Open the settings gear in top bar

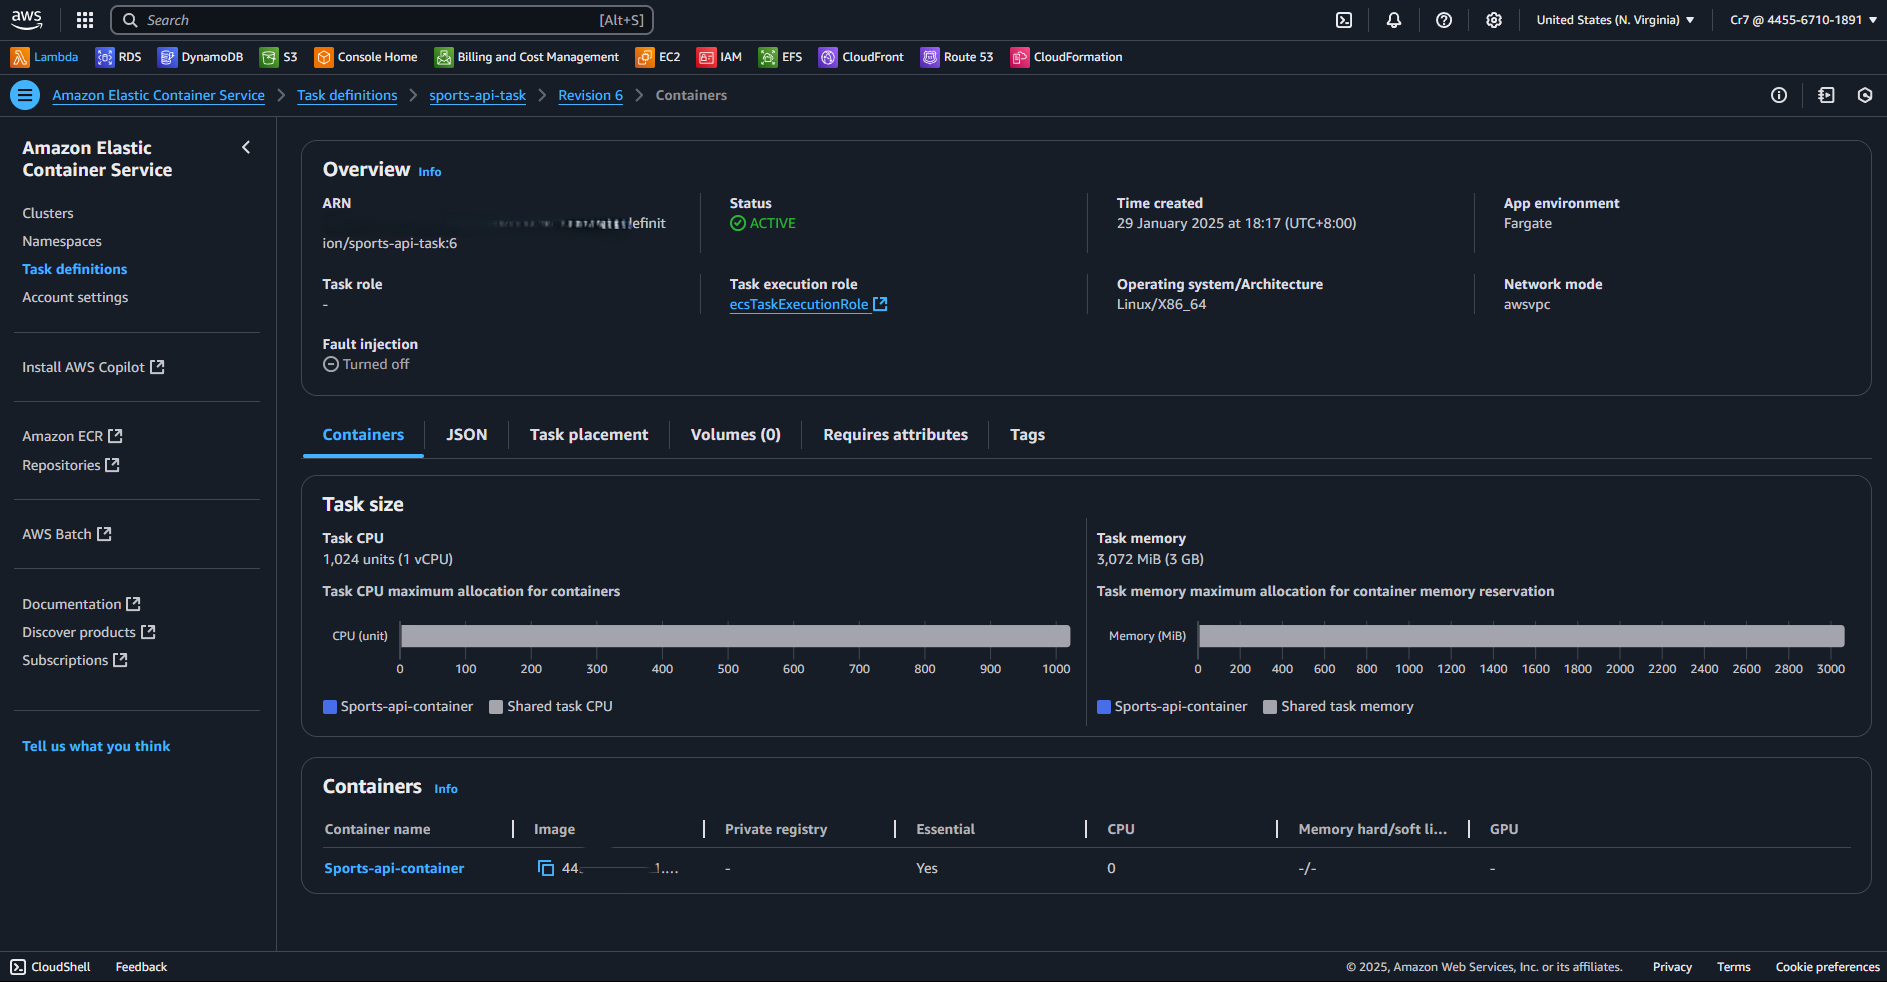click(1494, 20)
